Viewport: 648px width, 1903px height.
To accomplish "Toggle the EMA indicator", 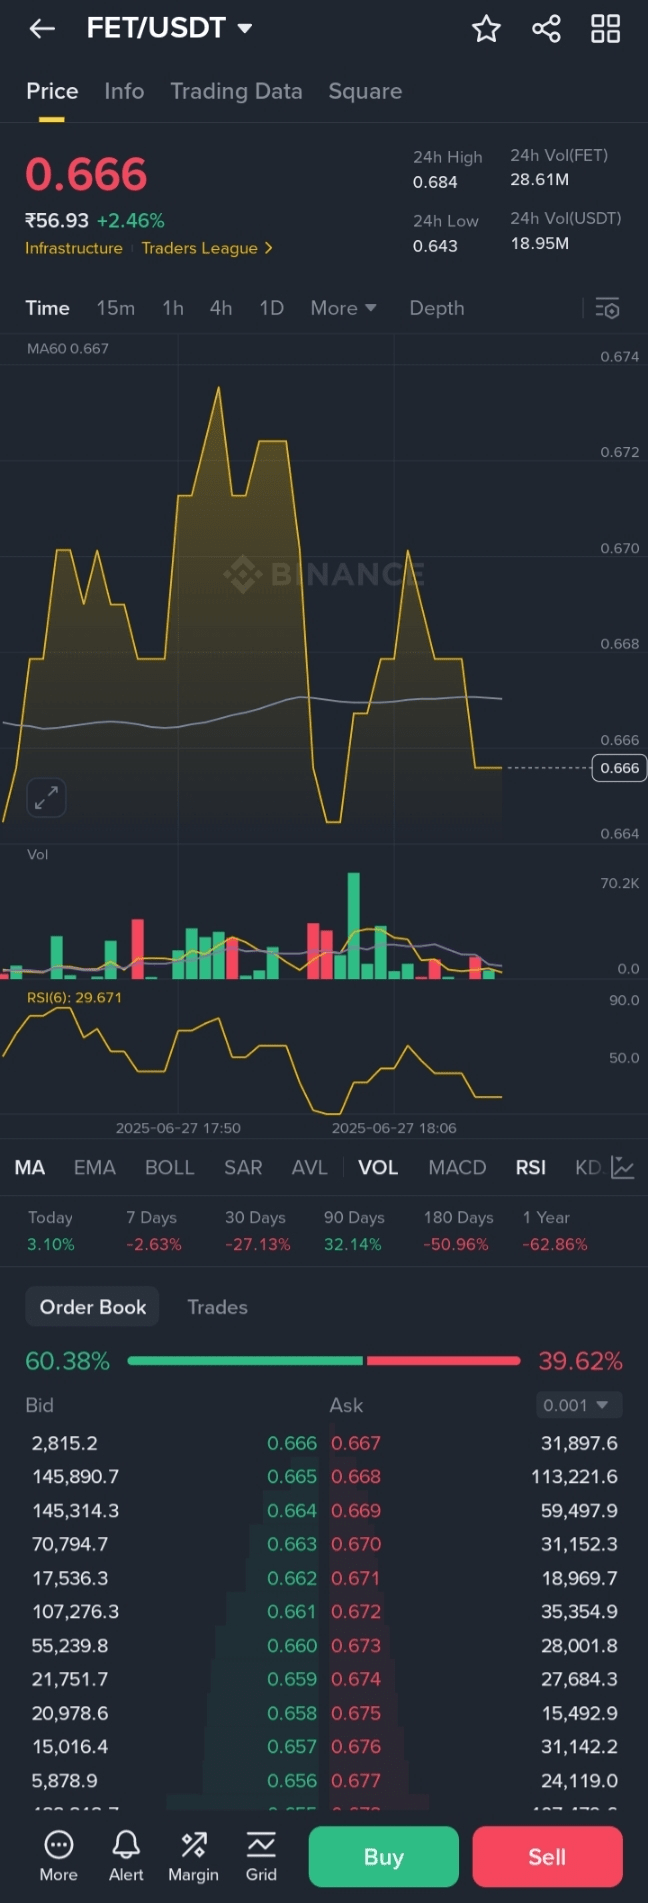I will click(x=95, y=1167).
